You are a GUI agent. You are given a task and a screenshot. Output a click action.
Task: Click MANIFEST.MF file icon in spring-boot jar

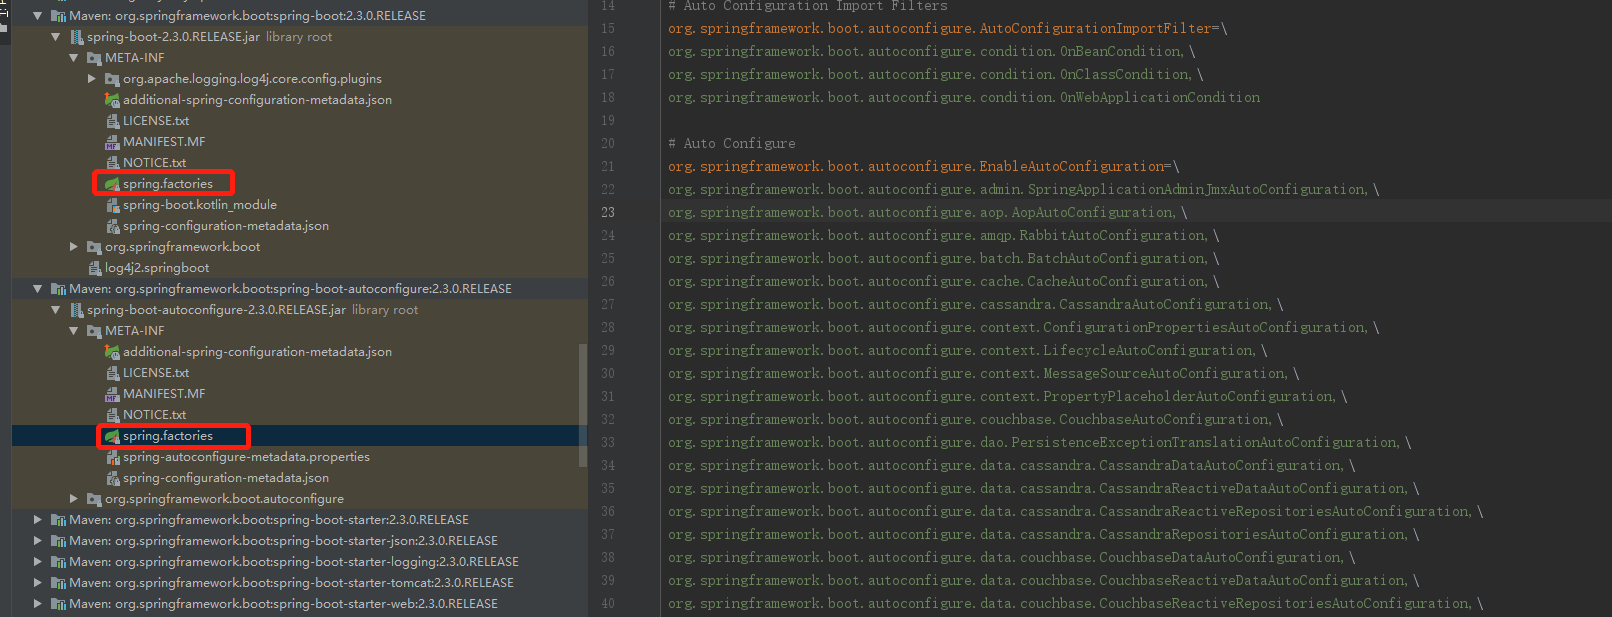click(112, 142)
